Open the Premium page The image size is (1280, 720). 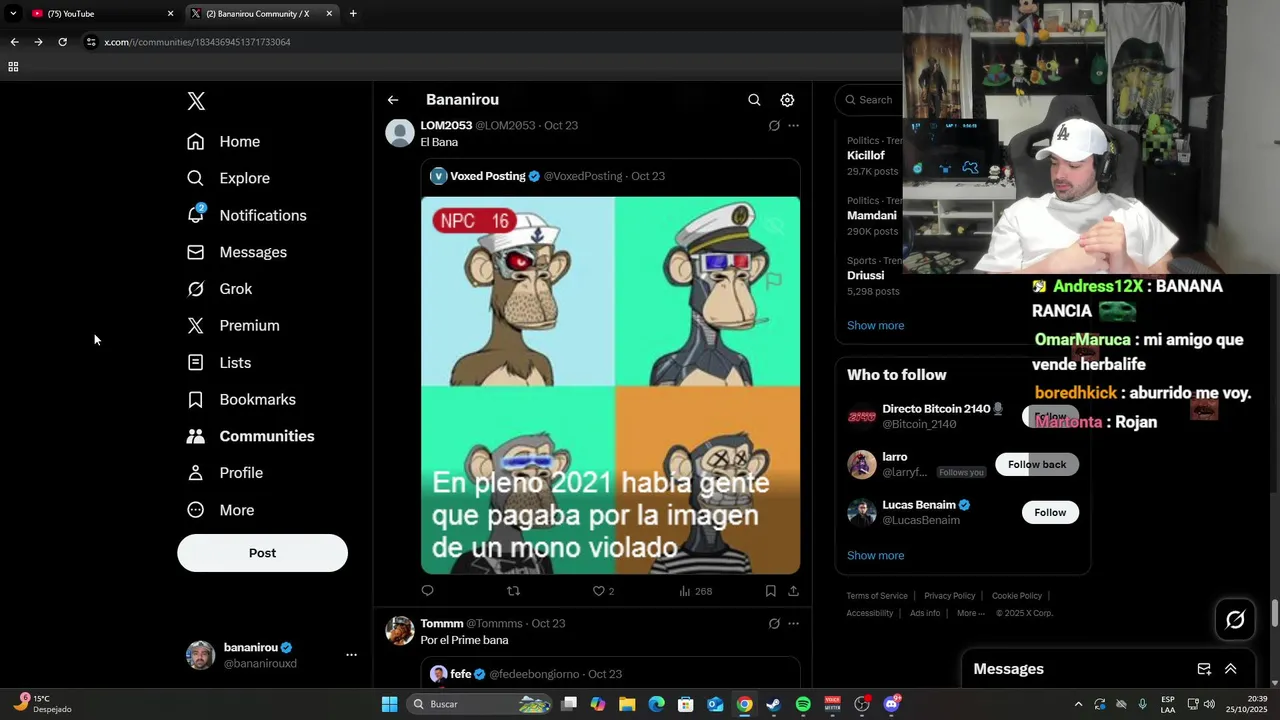pyautogui.click(x=234, y=326)
